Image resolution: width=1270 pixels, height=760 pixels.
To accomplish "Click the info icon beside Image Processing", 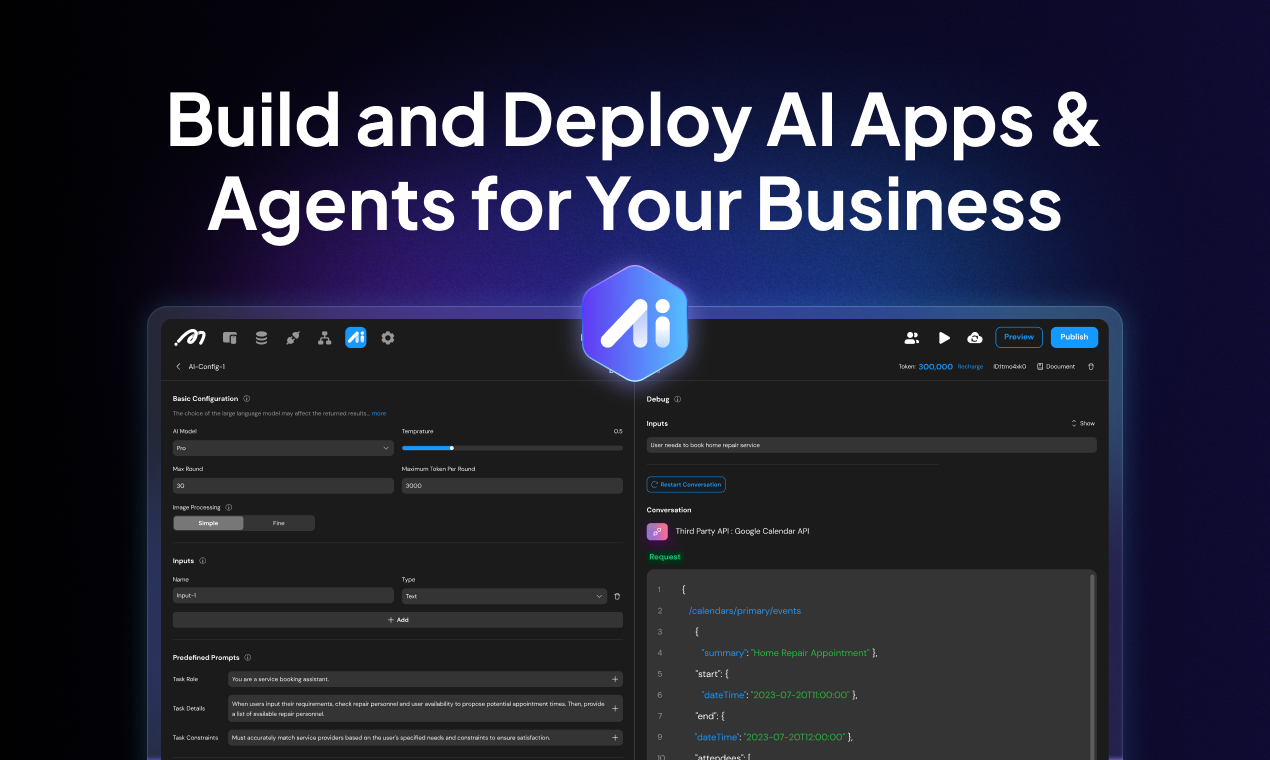I will [229, 508].
